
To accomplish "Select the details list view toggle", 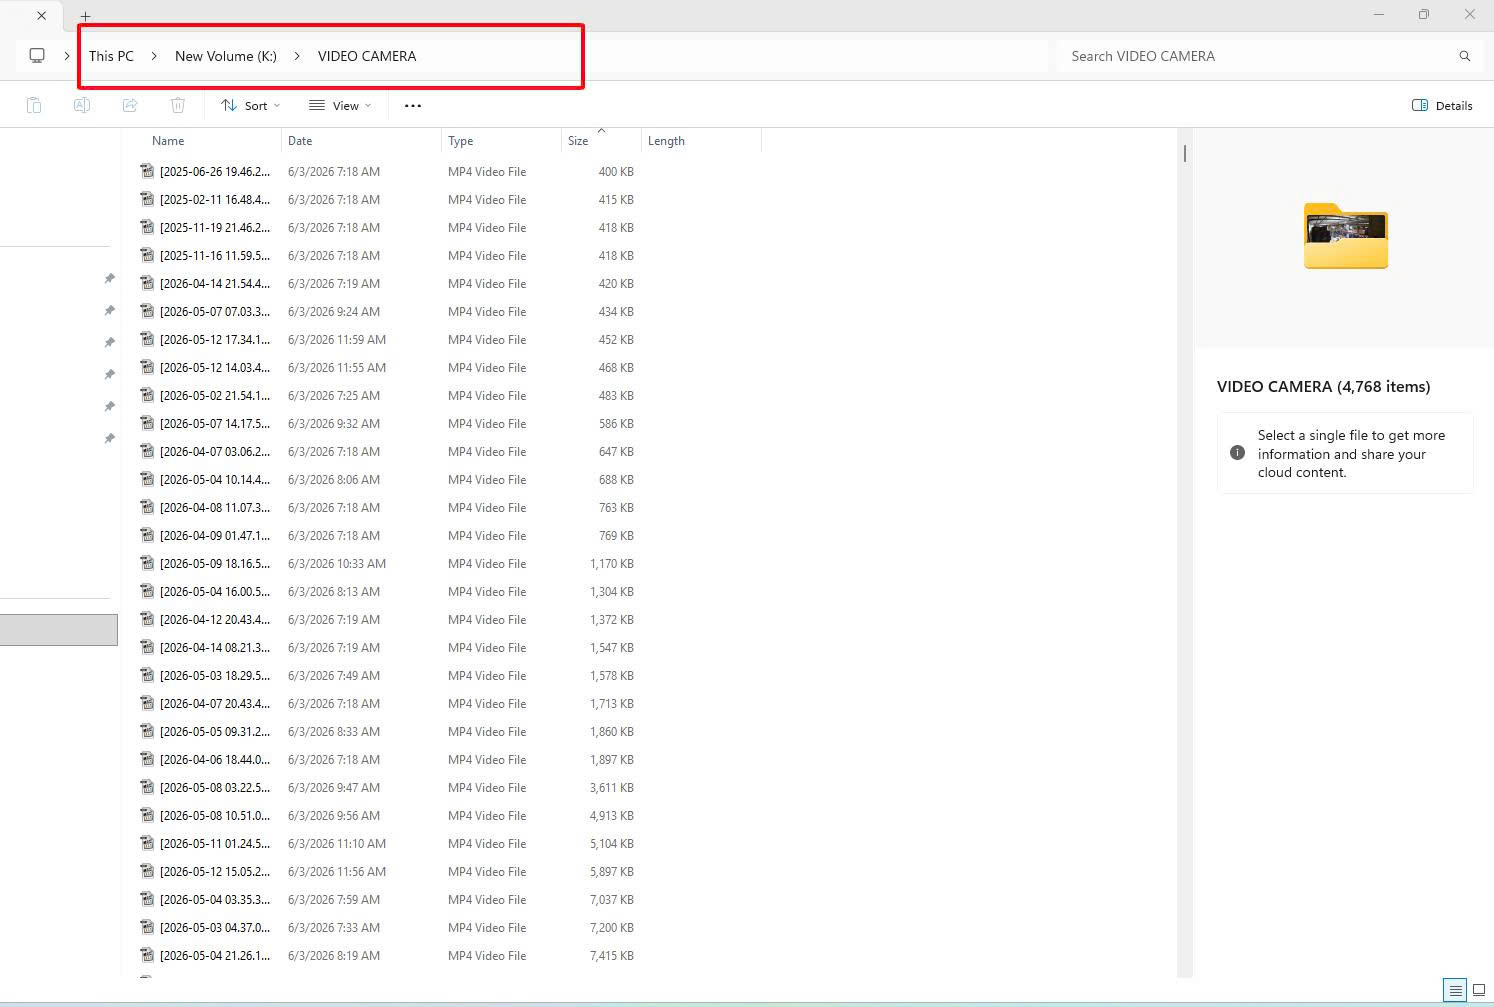I will click(1455, 990).
